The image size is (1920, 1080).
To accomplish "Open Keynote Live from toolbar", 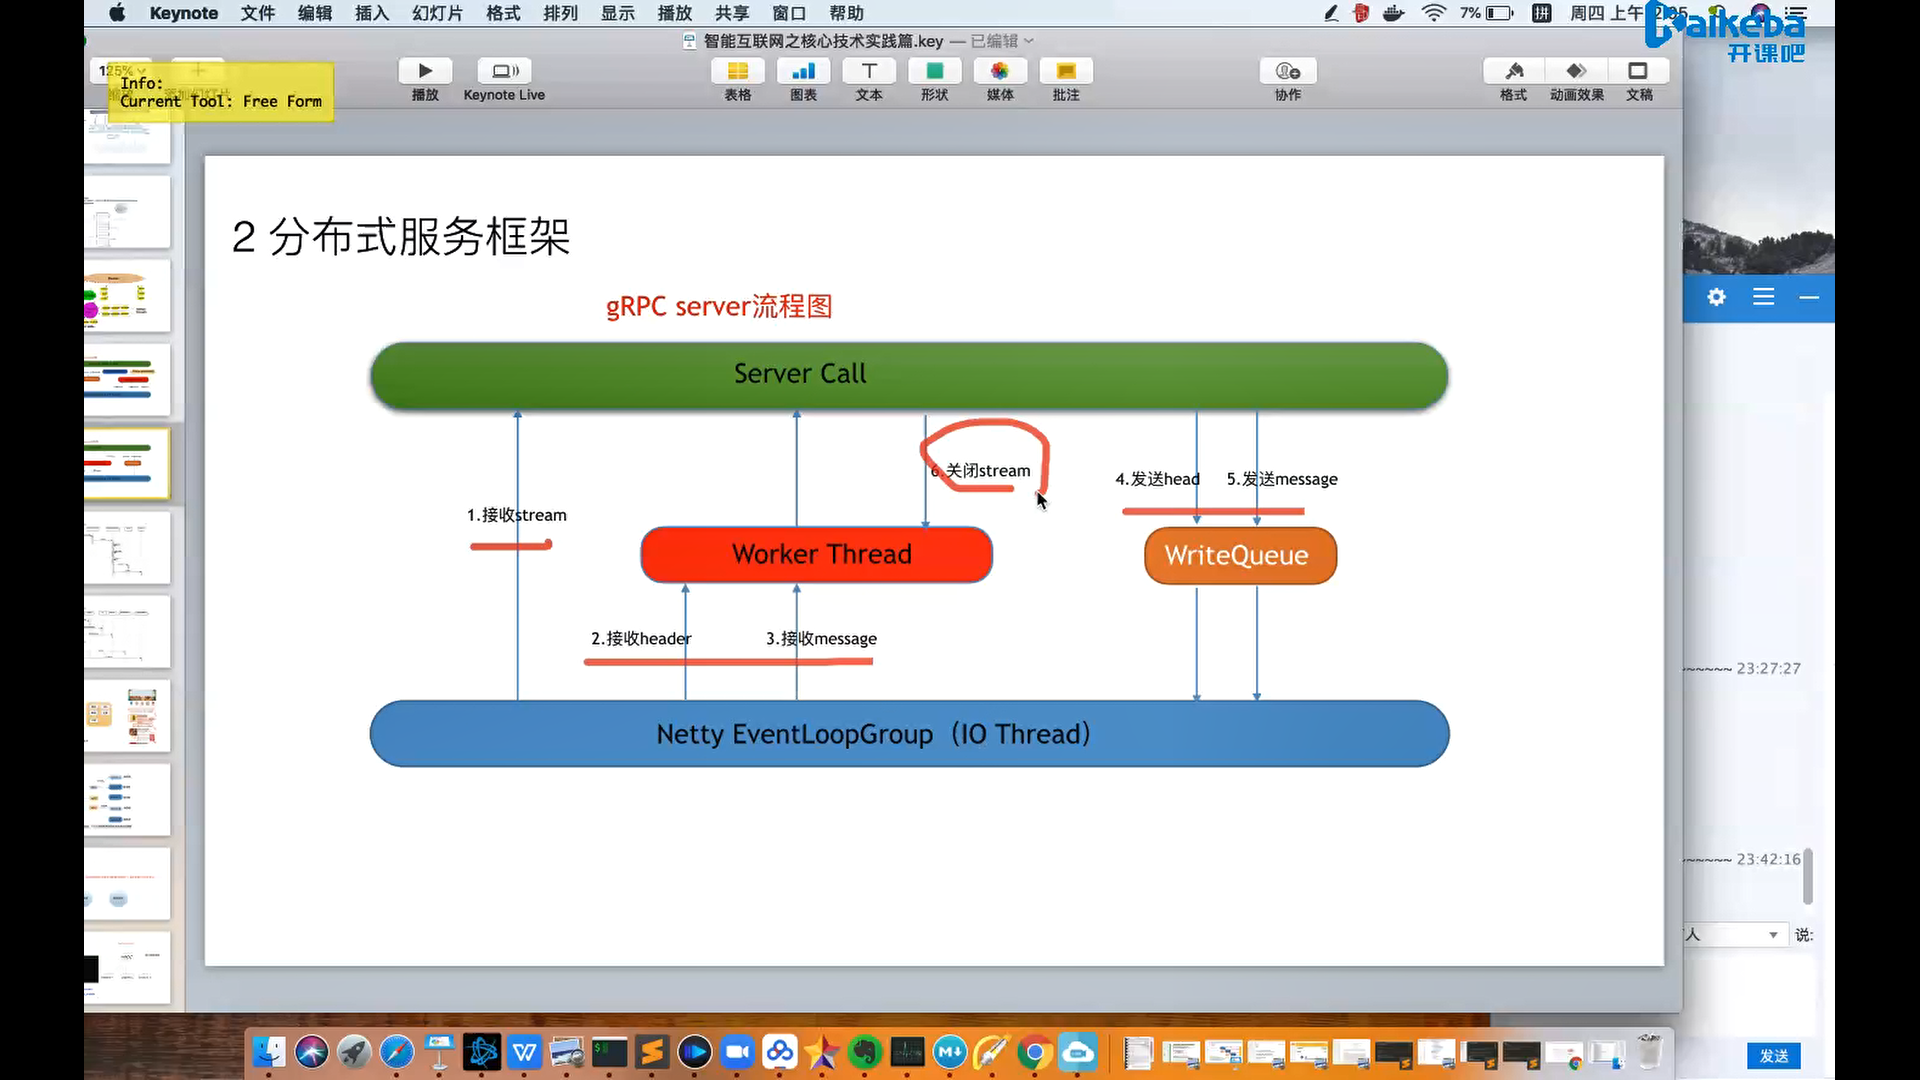I will pyautogui.click(x=504, y=71).
